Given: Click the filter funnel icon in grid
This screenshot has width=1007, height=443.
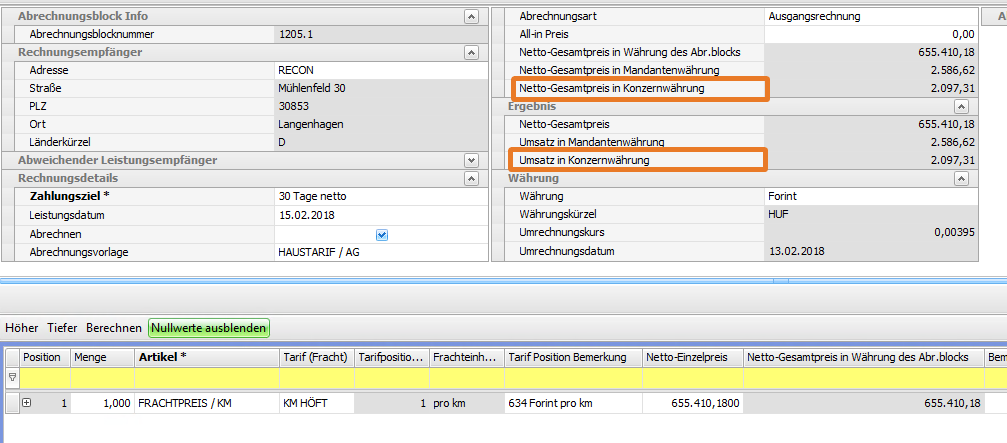Looking at the screenshot, I should (x=12, y=378).
